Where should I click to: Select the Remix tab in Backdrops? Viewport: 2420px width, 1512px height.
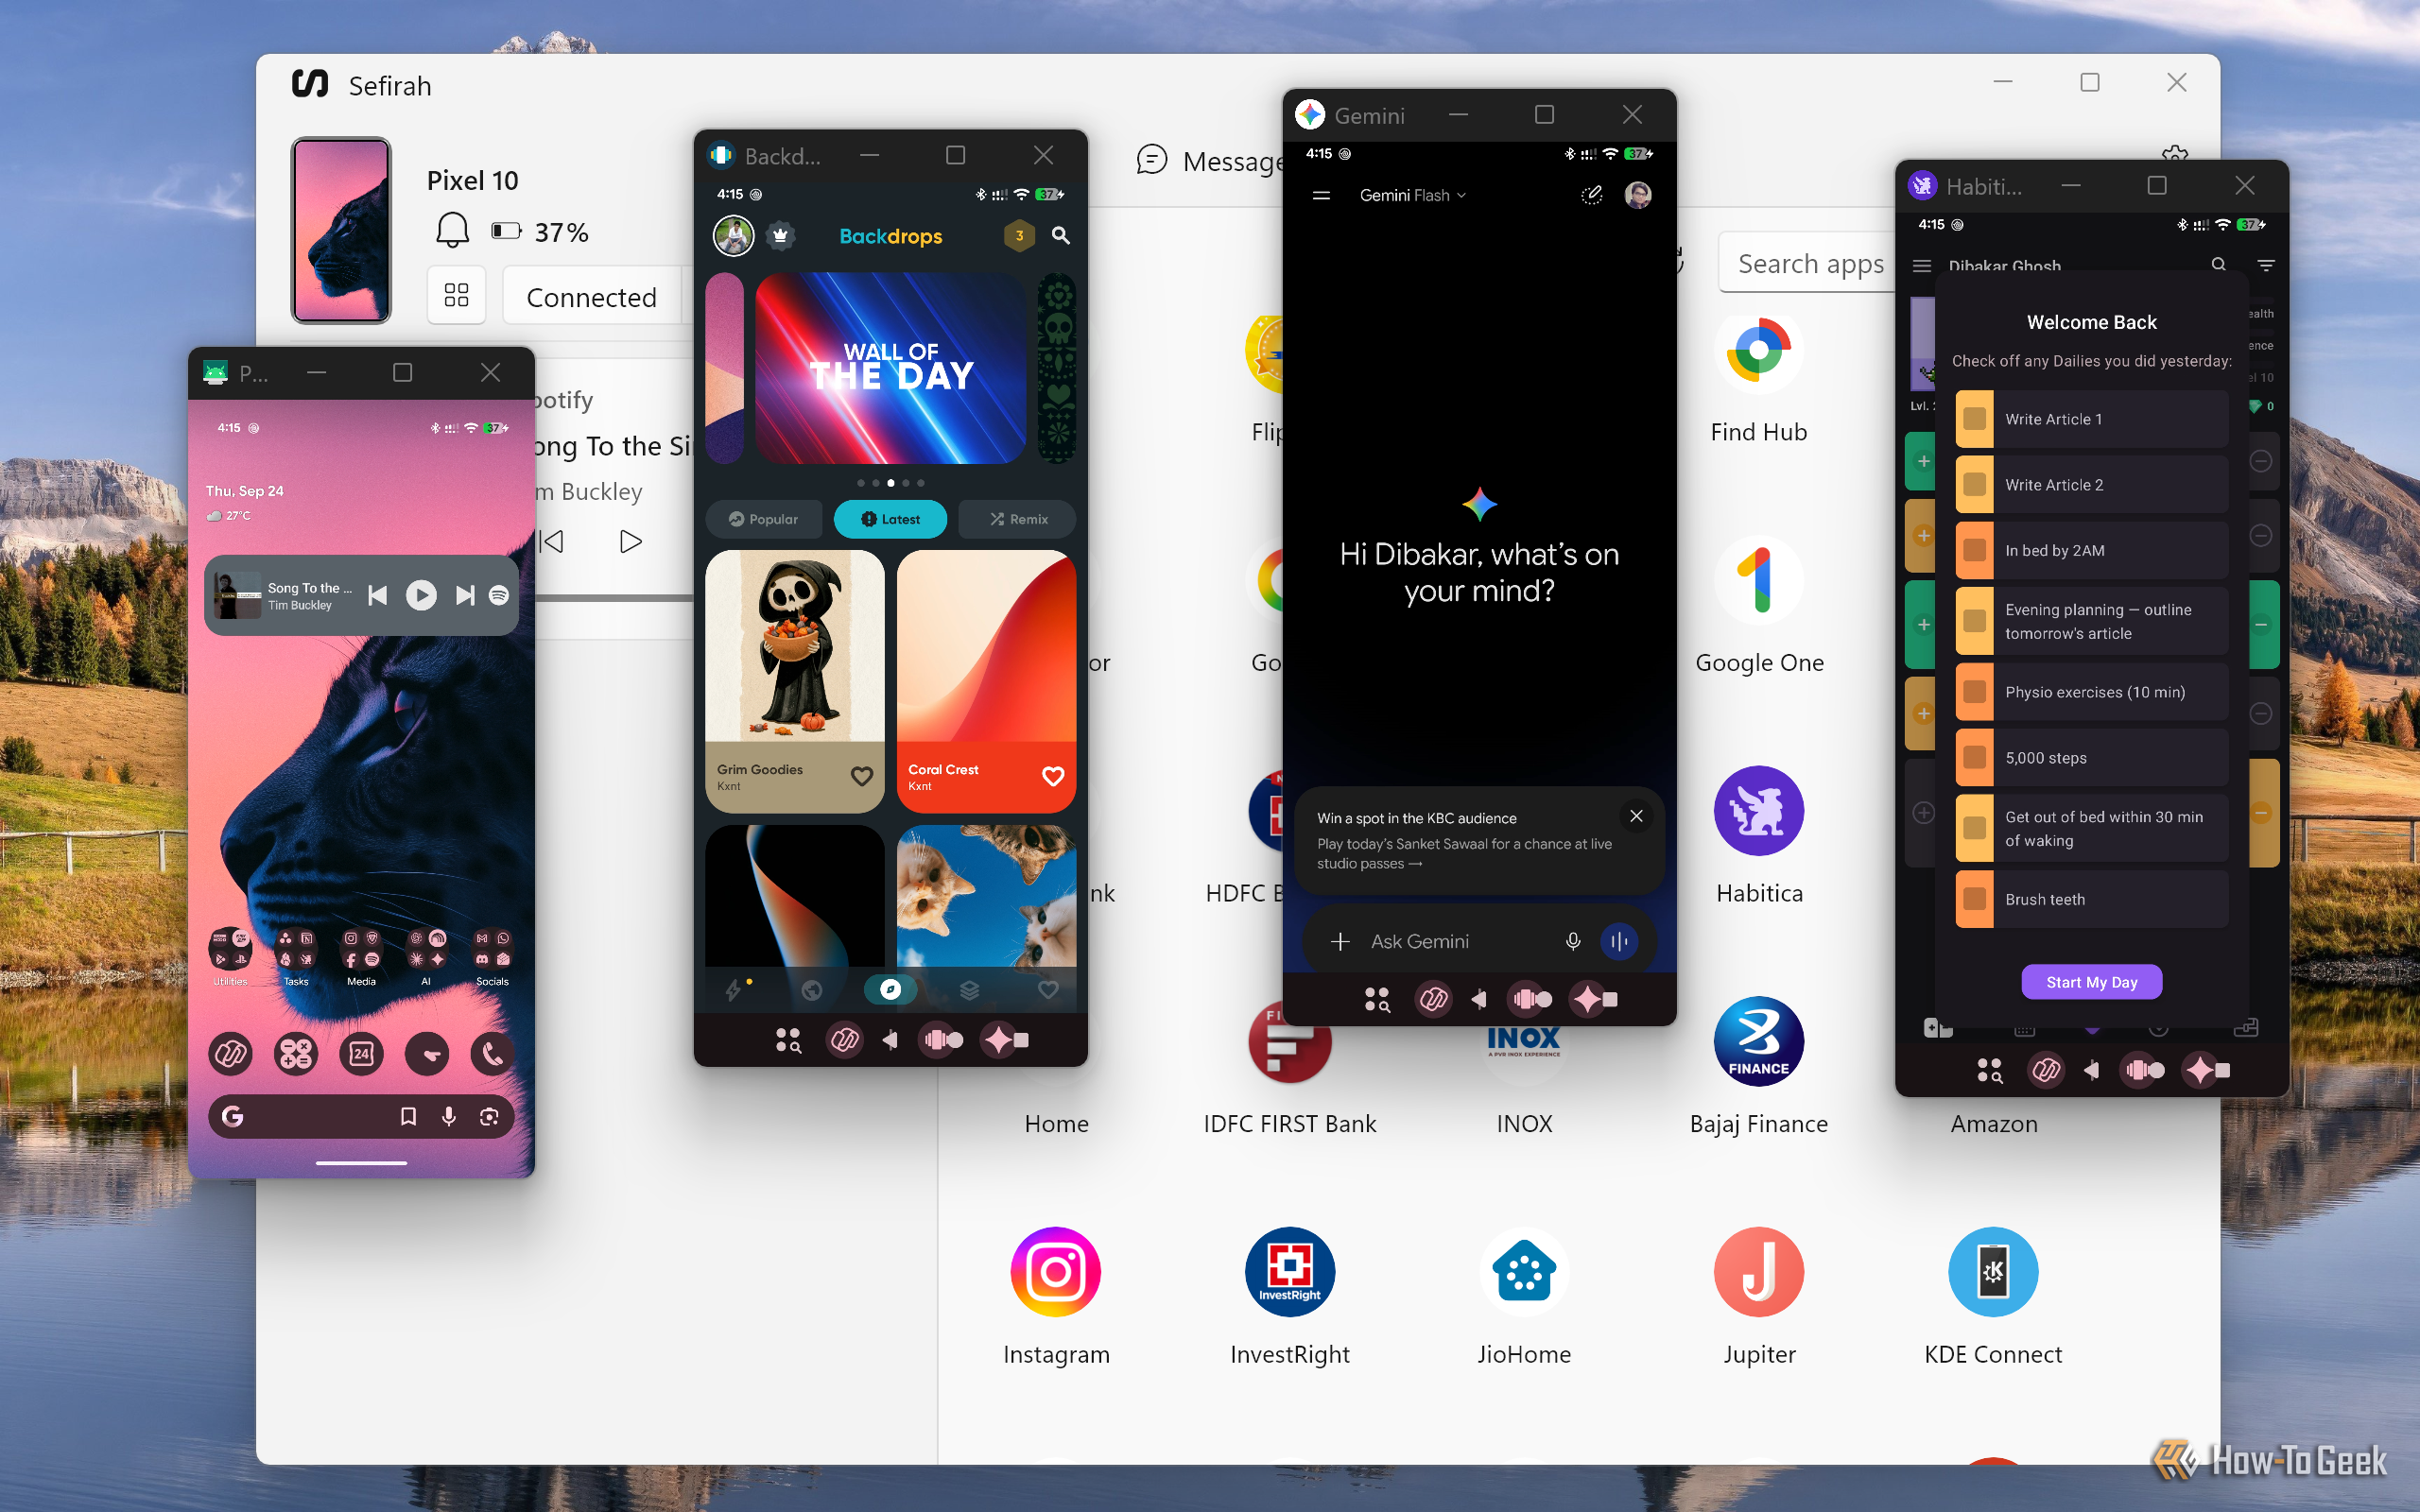[1017, 519]
